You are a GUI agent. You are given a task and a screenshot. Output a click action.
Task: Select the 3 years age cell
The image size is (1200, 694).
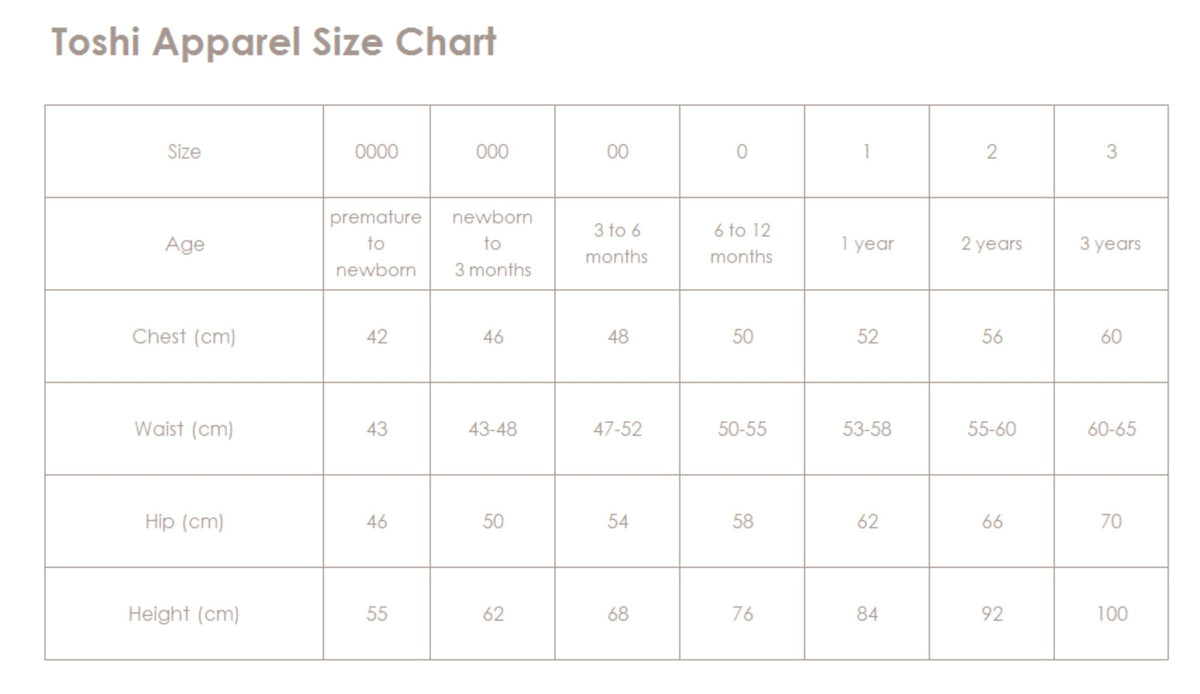(x=1110, y=244)
